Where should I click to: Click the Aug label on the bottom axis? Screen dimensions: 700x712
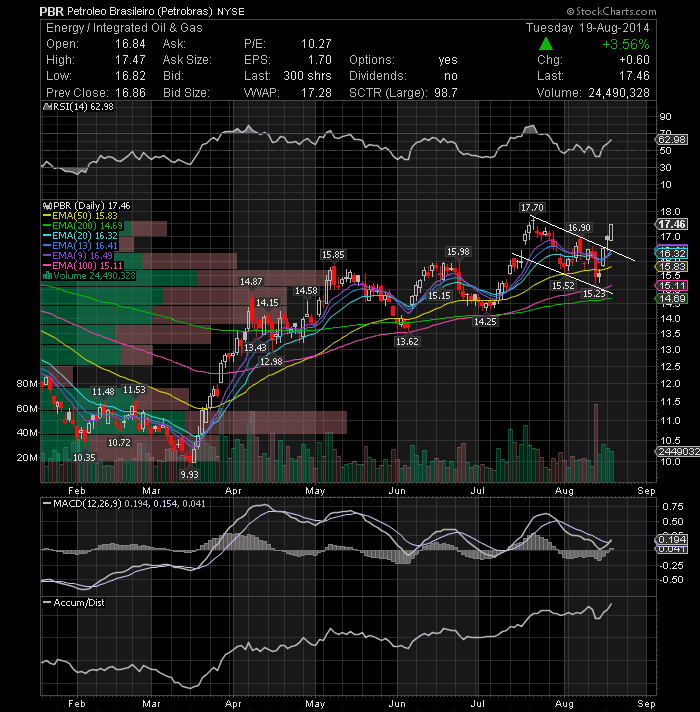564,704
